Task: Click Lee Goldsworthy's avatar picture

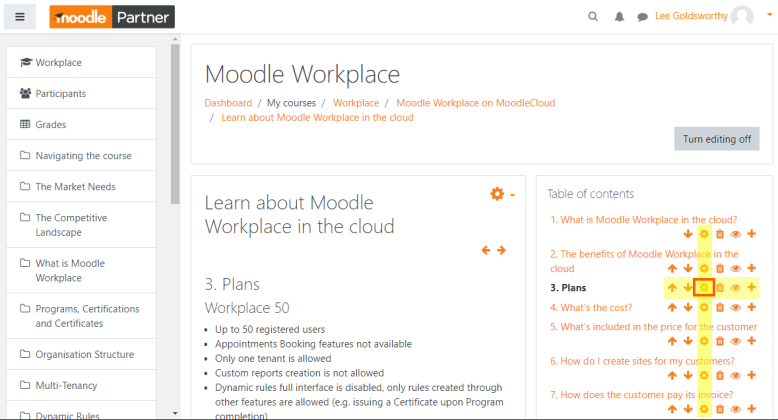Action: point(742,16)
